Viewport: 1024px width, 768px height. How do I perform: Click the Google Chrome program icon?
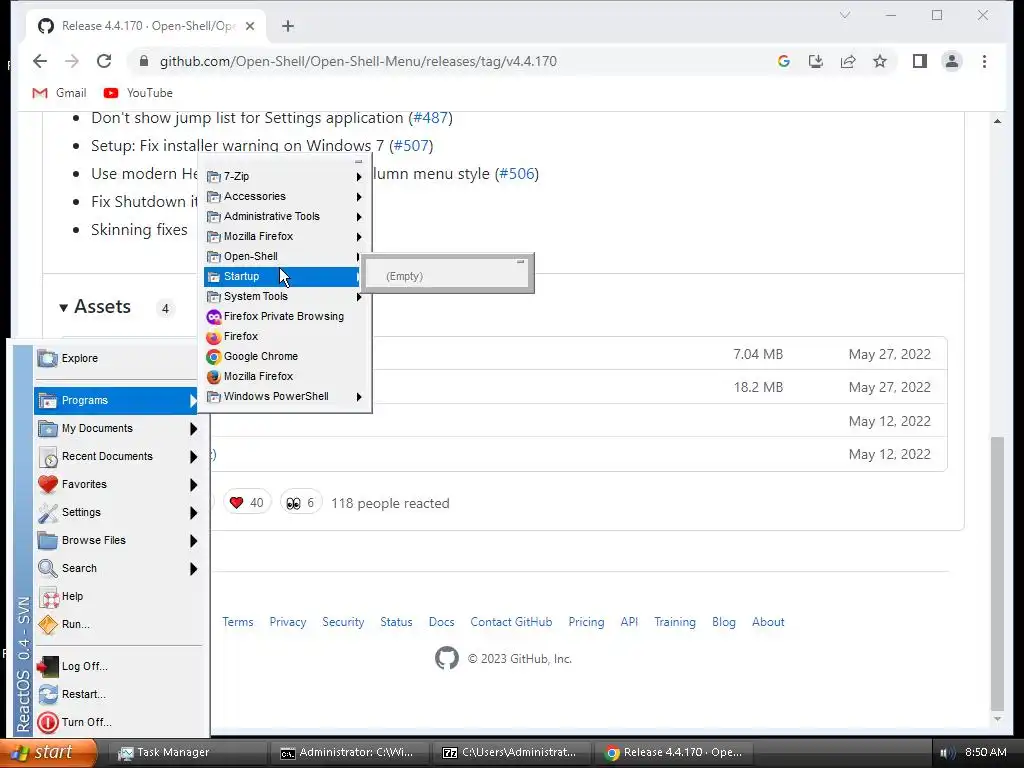[x=214, y=357]
